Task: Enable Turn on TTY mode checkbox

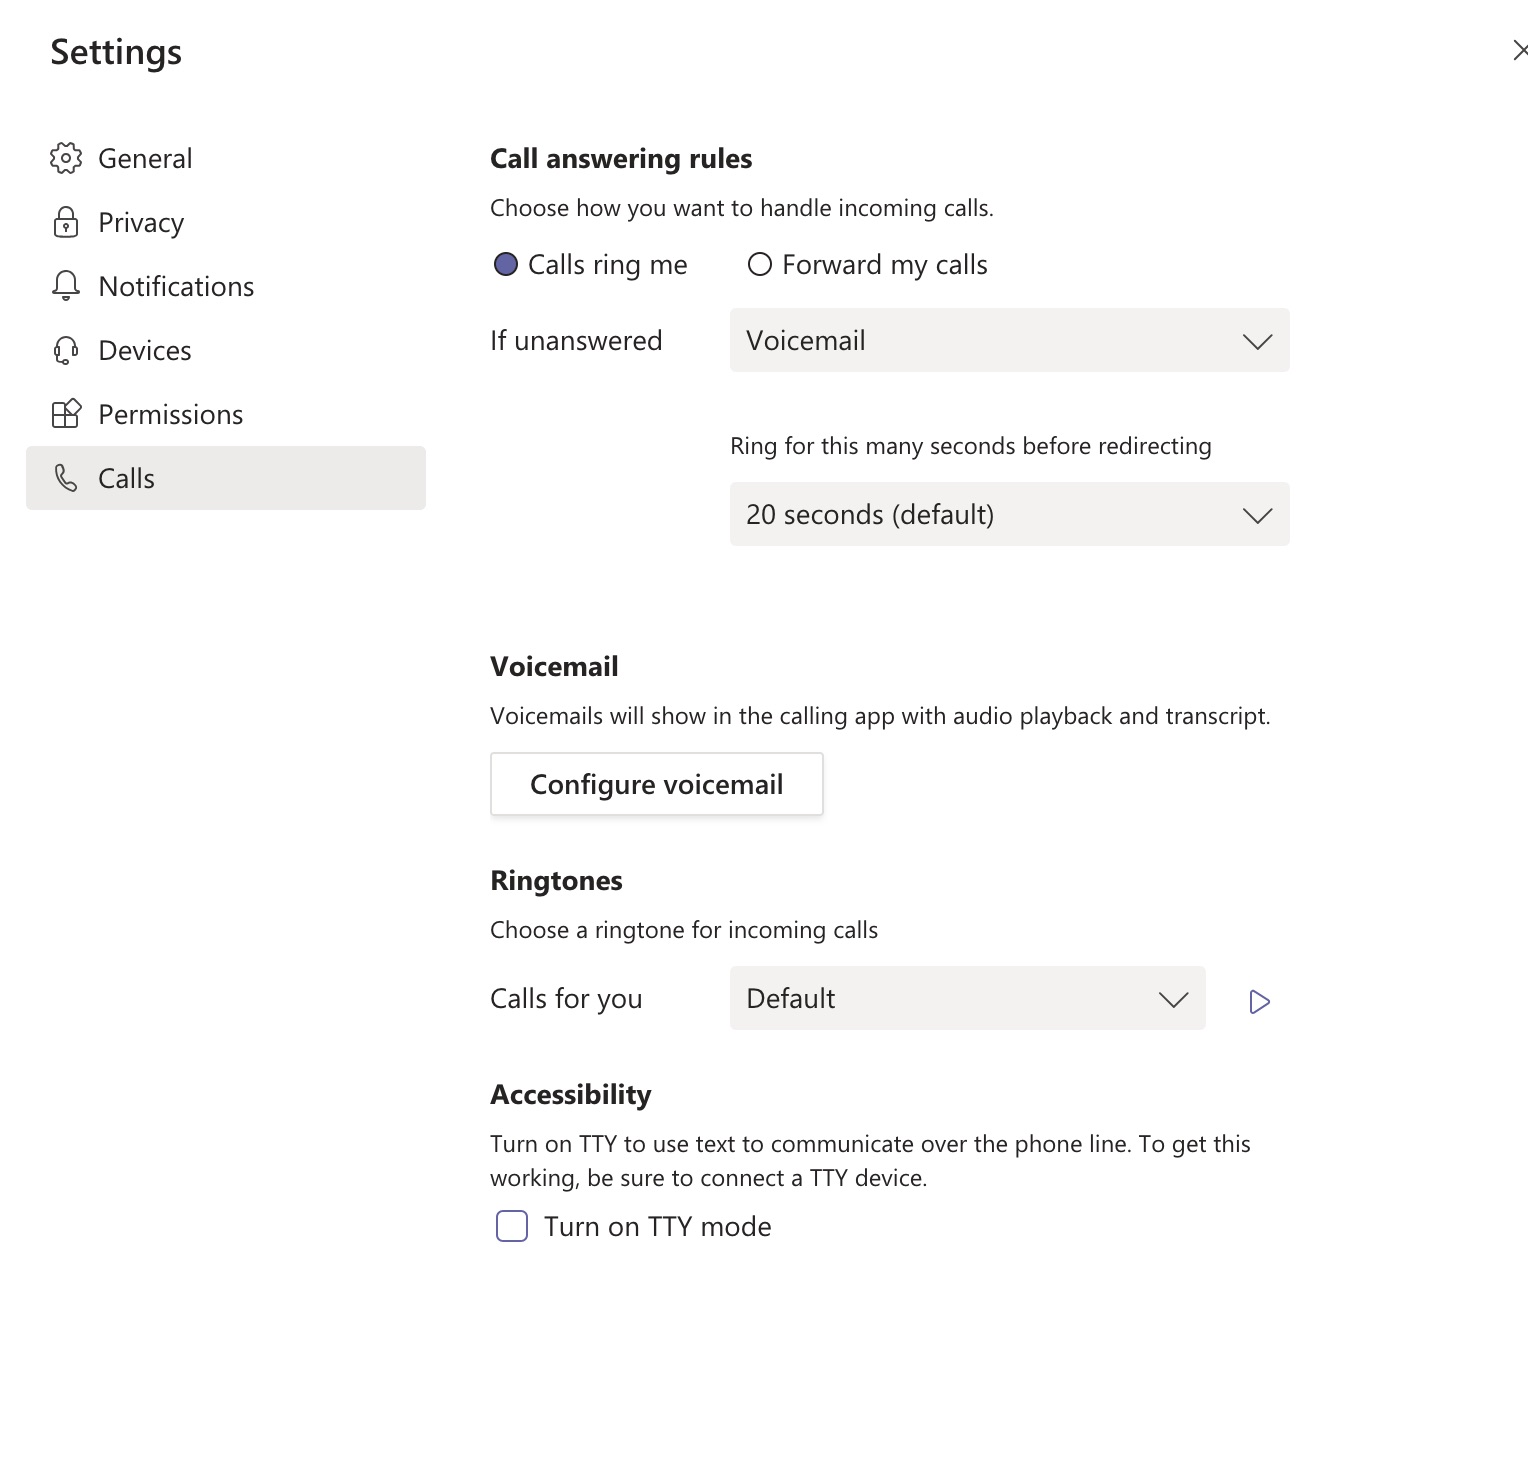Action: click(512, 1226)
